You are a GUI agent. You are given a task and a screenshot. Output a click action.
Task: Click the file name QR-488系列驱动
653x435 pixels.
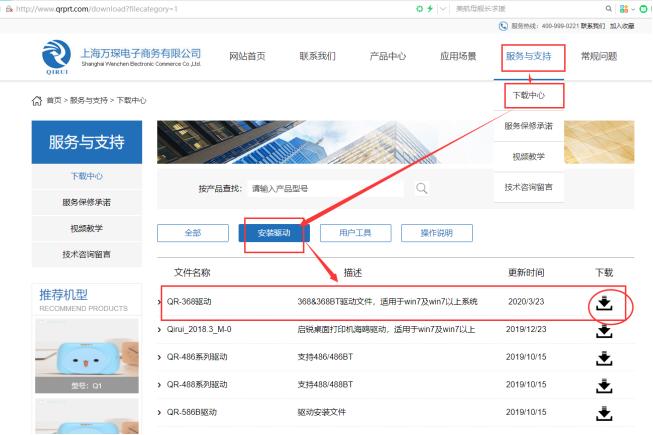coord(197,385)
